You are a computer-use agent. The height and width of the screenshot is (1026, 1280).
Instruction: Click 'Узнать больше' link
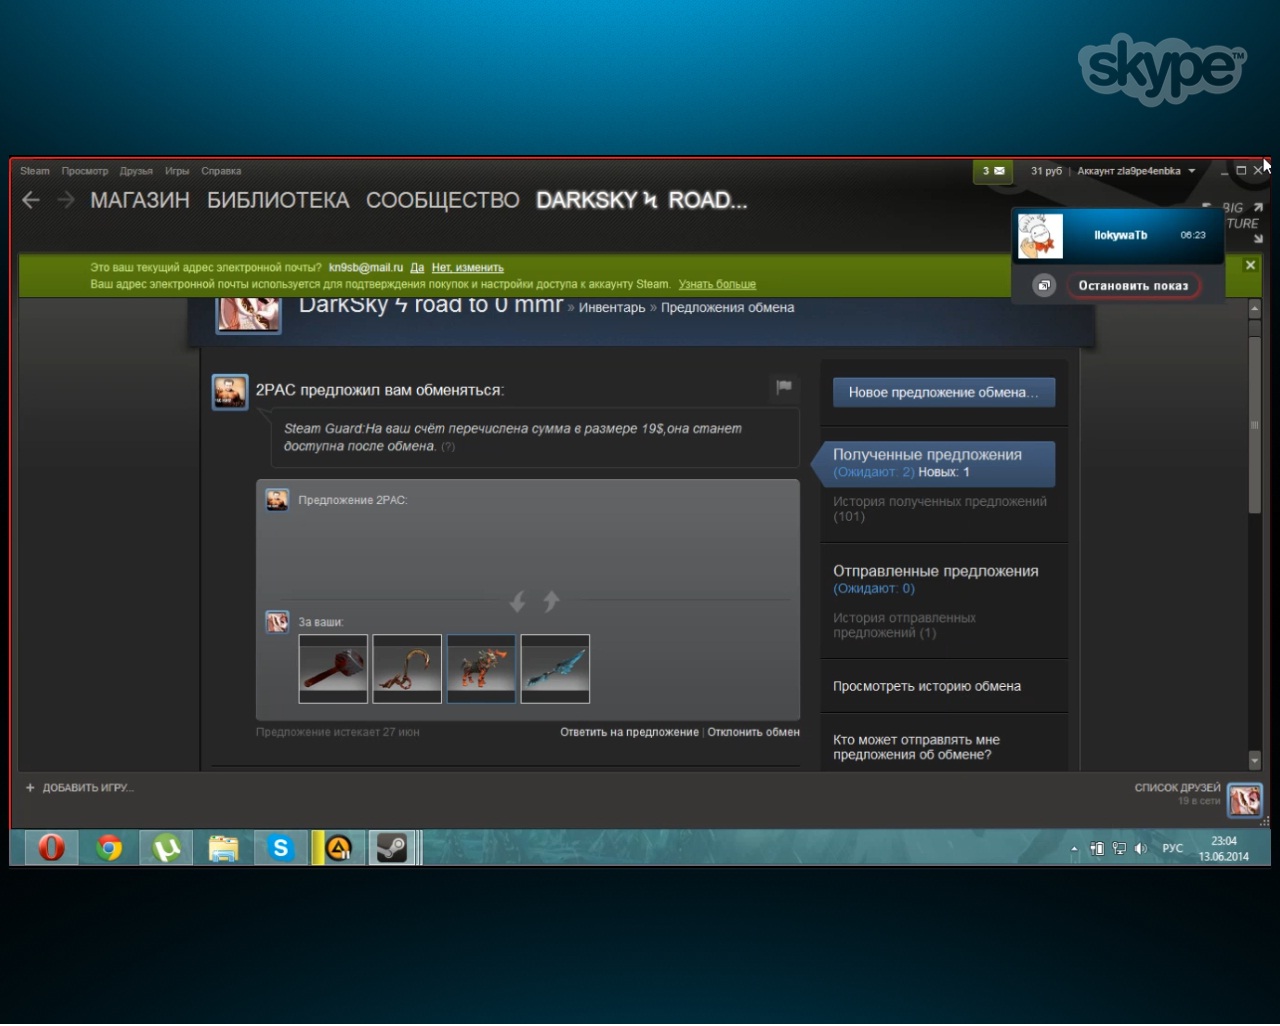717,284
